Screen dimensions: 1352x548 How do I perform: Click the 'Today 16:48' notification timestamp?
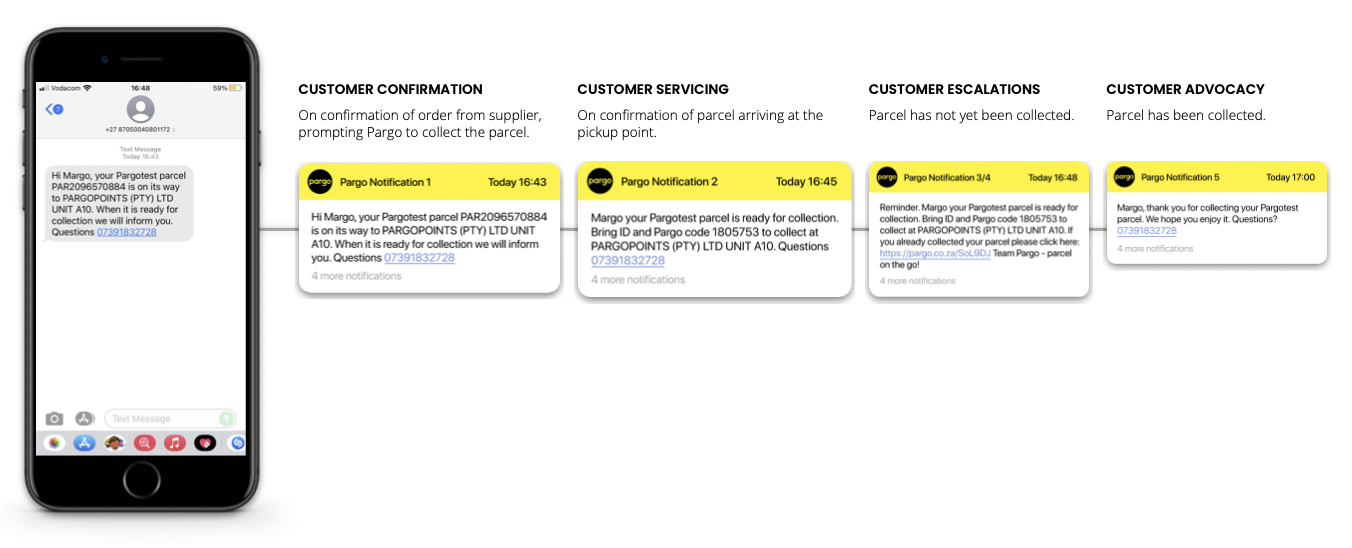coord(1053,177)
